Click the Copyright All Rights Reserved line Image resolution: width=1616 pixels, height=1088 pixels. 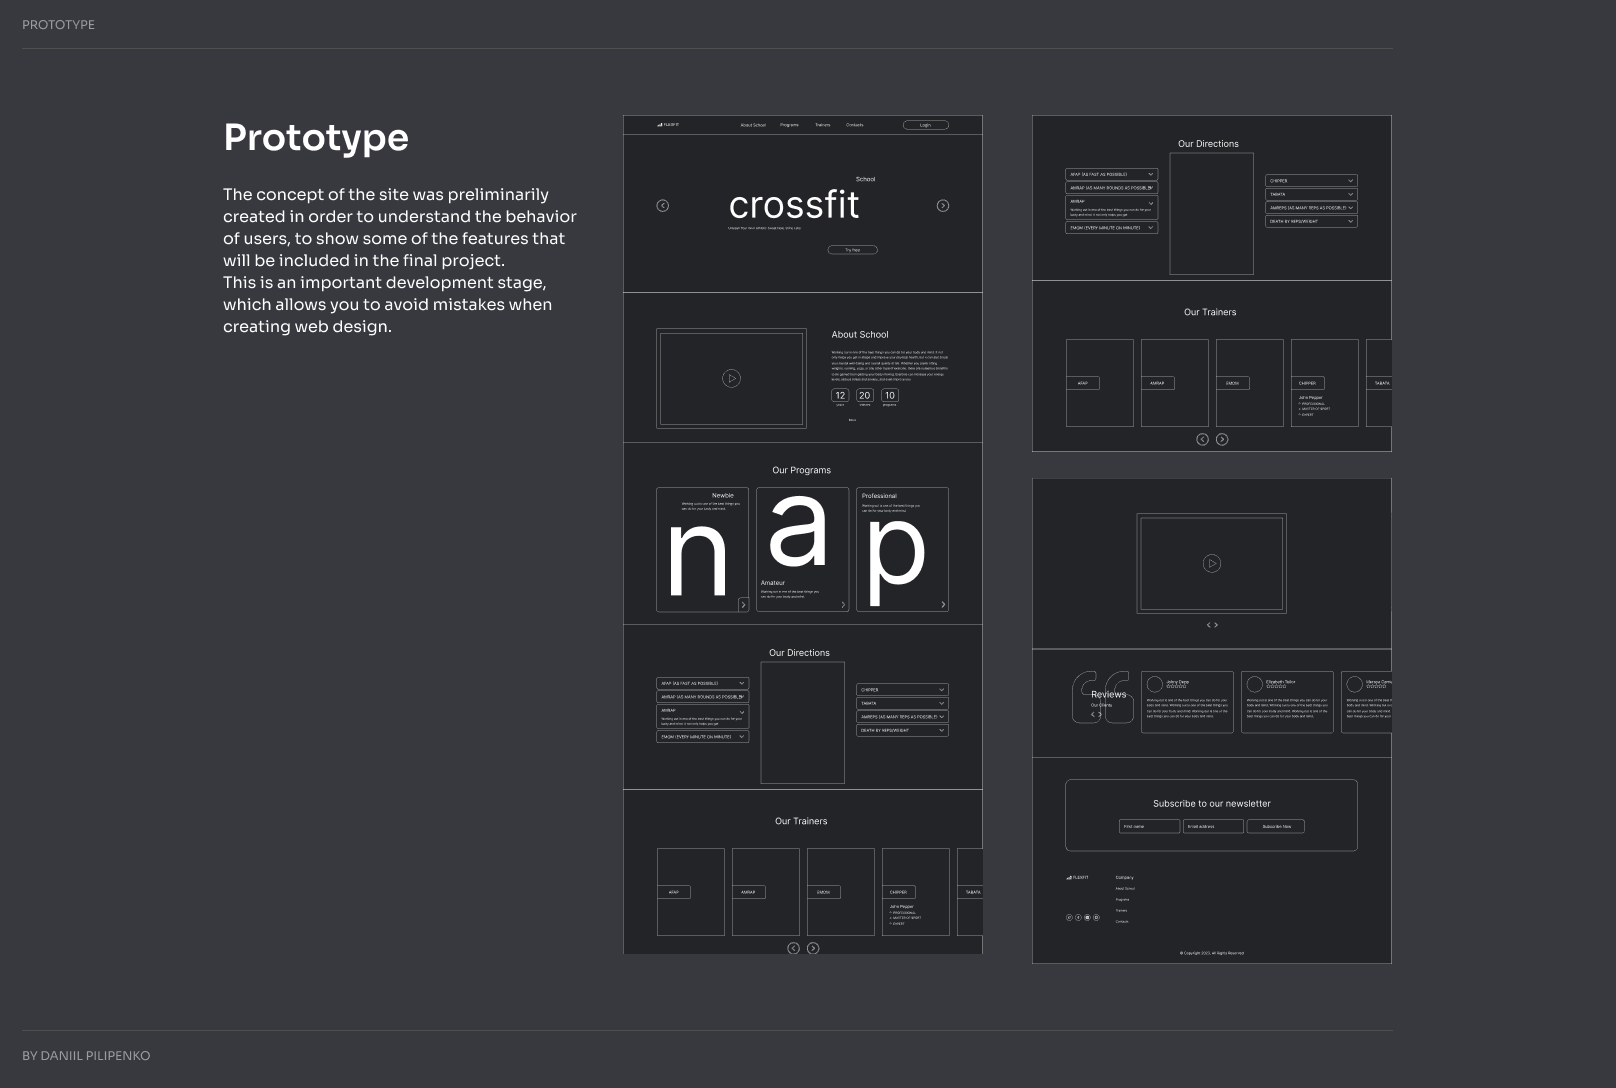point(1212,953)
